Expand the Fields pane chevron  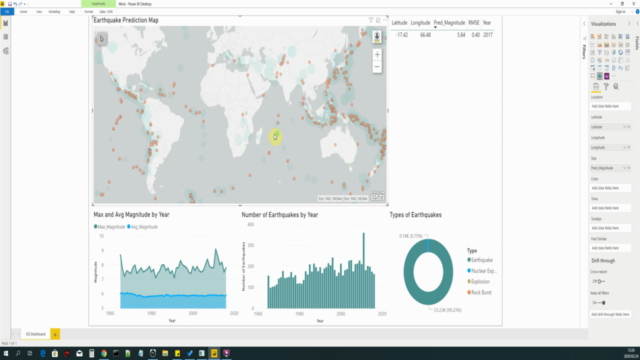pyautogui.click(x=637, y=24)
